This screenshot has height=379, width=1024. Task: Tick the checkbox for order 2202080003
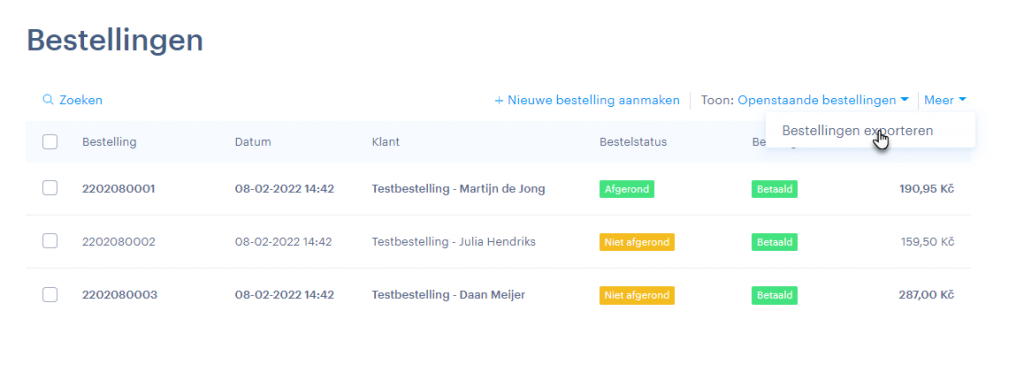50,295
